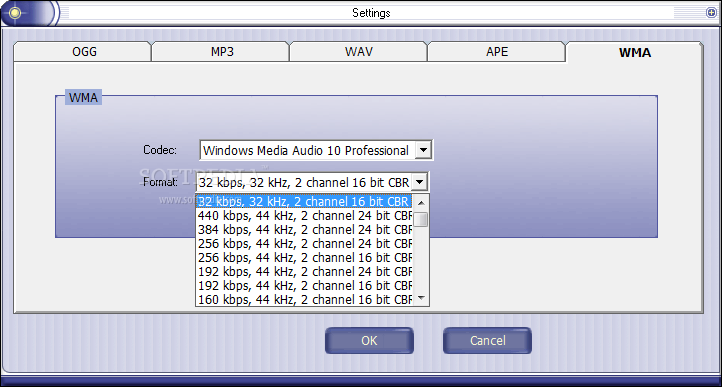Choose 384 kbps, 44 kHz, 24 bit format
This screenshot has width=722, height=387.
pos(304,229)
